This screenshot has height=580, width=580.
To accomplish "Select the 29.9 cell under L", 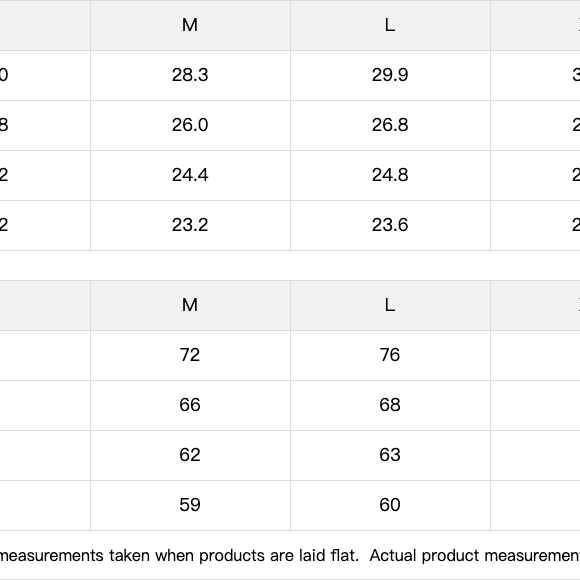I will [x=390, y=75].
